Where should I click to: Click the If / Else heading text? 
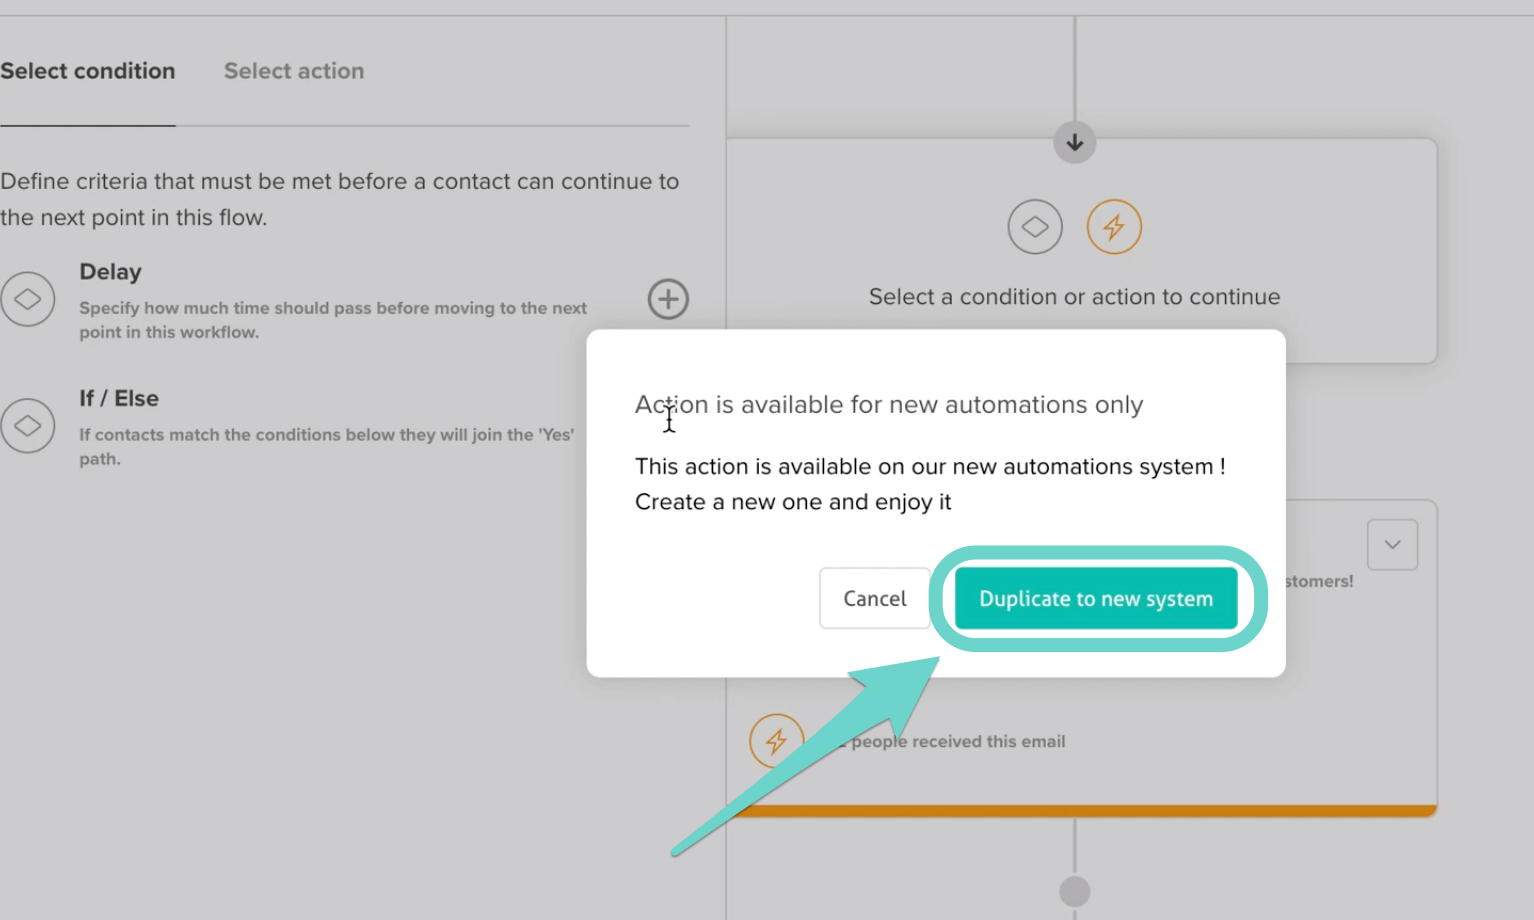[x=119, y=398]
